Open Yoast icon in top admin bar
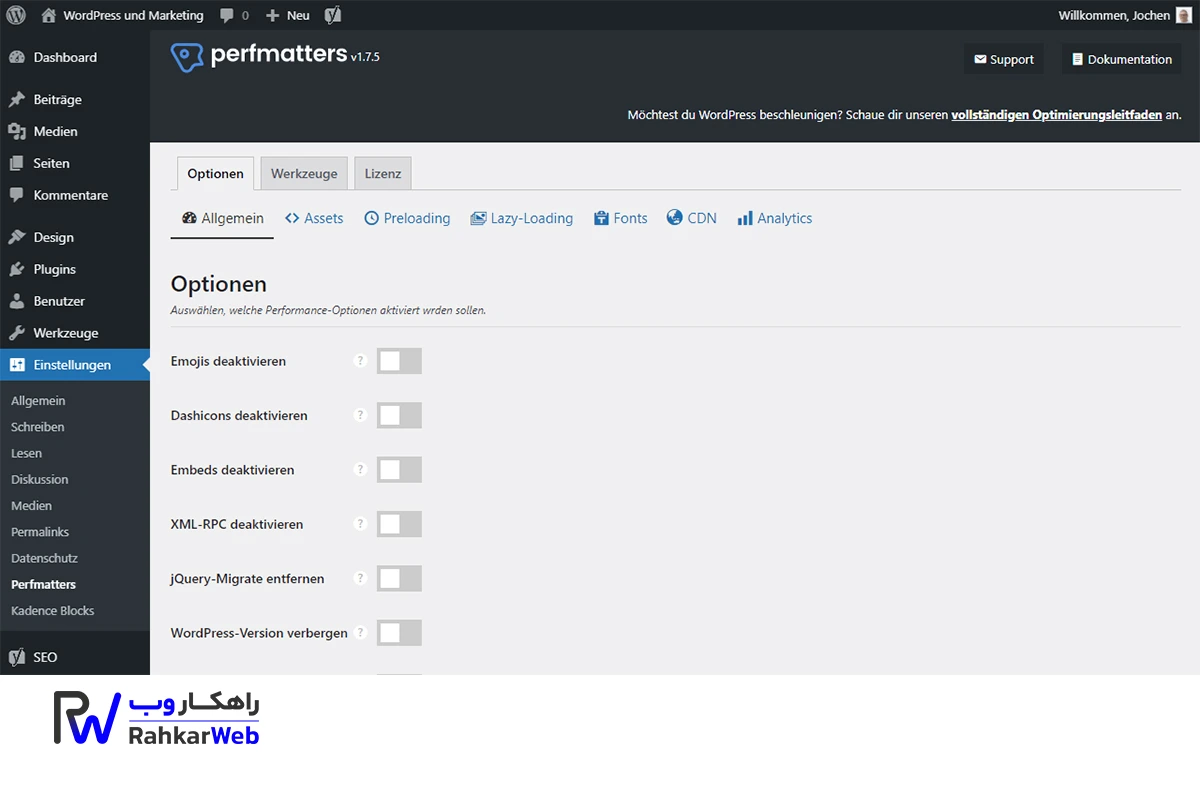This screenshot has width=1200, height=800. pos(333,15)
